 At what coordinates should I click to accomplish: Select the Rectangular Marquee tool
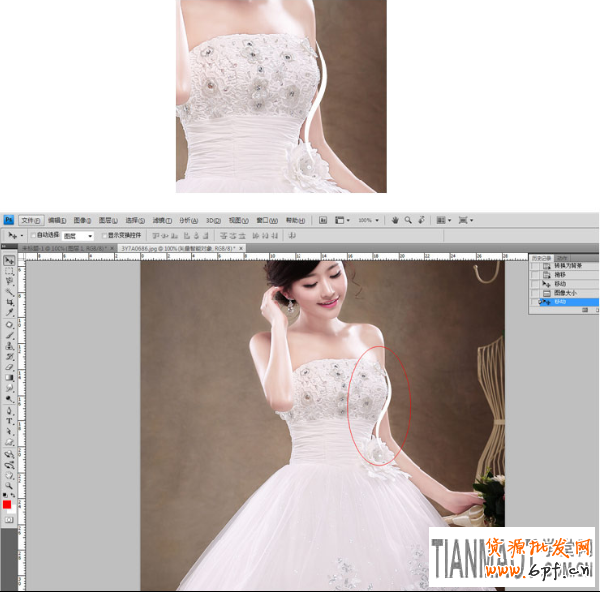pyautogui.click(x=9, y=271)
